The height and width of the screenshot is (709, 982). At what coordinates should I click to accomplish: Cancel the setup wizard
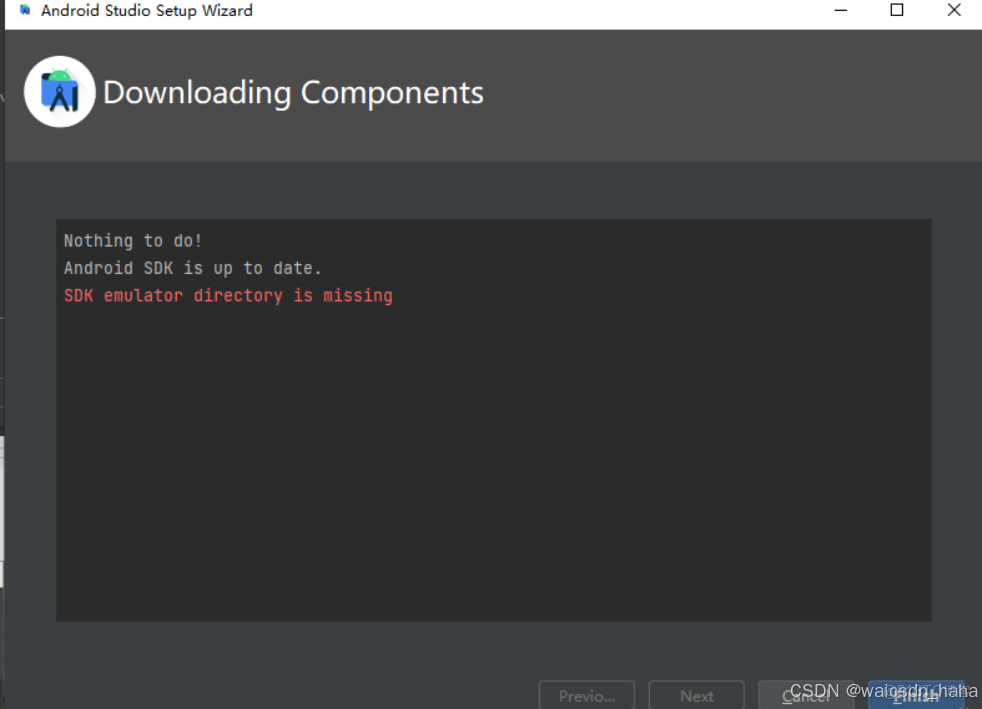tap(806, 694)
